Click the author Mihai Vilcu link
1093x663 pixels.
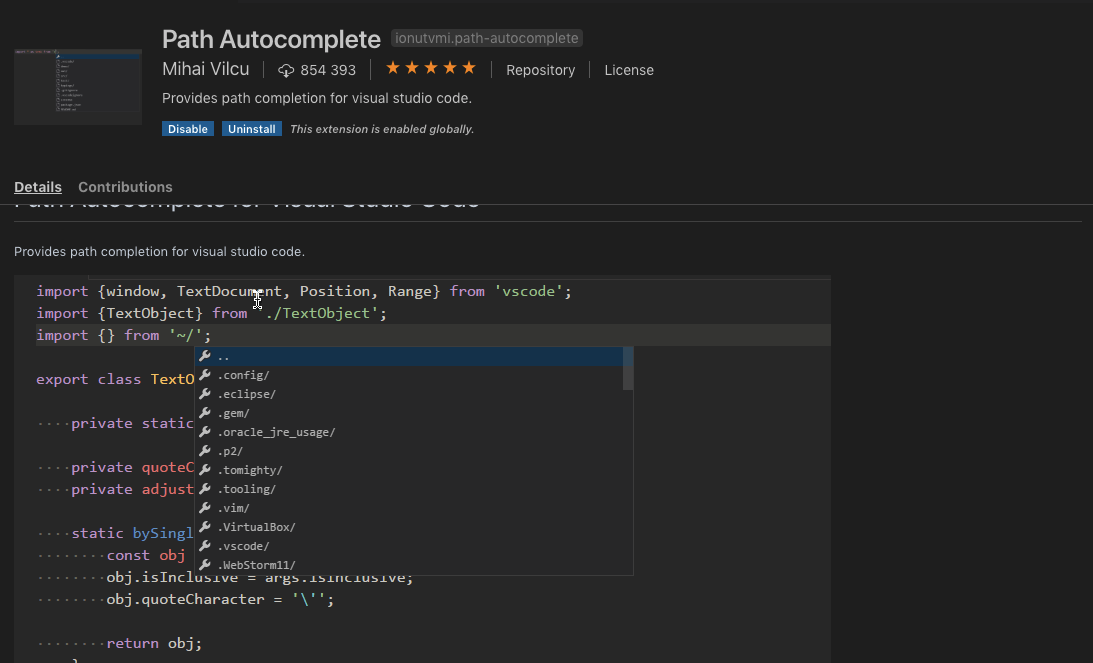pyautogui.click(x=205, y=69)
